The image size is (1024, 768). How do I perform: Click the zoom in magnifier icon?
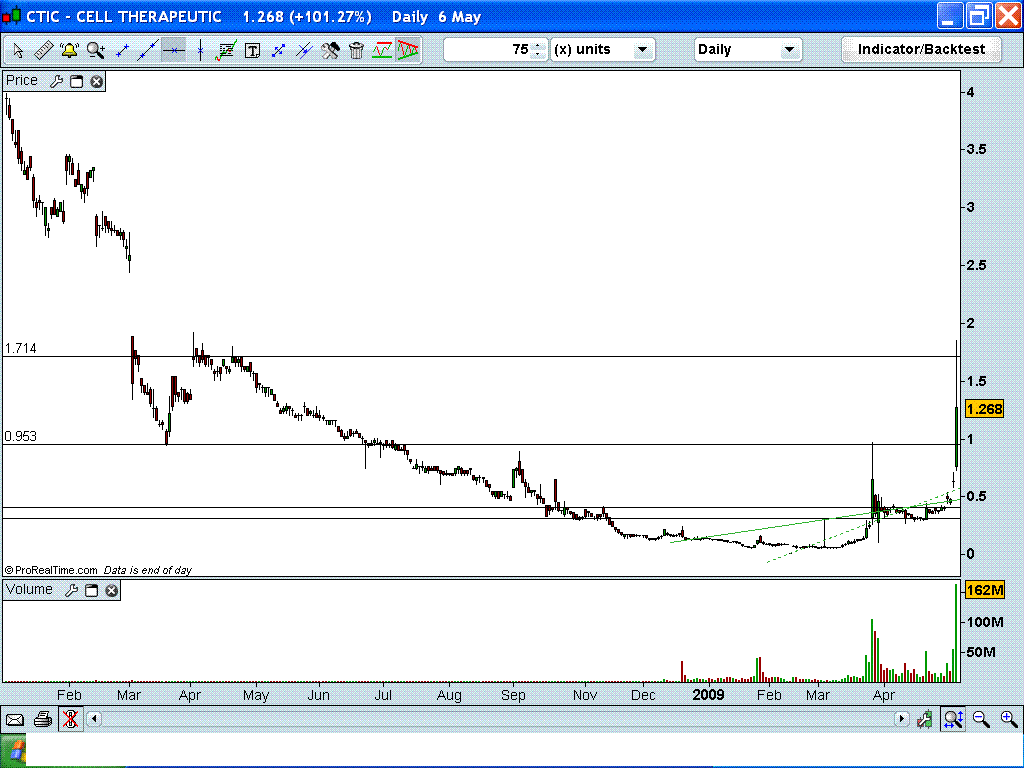[x=1008, y=720]
